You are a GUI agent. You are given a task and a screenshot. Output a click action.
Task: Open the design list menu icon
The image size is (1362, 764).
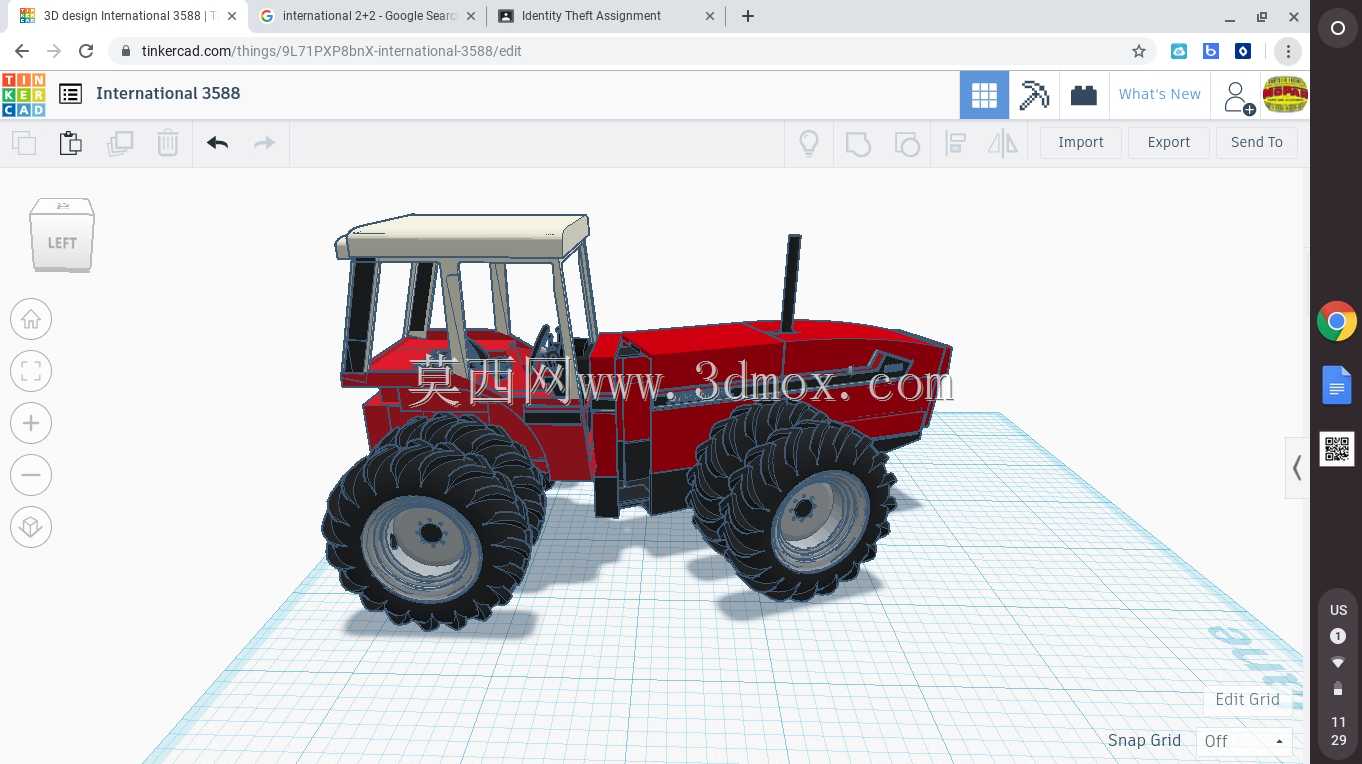pos(70,94)
